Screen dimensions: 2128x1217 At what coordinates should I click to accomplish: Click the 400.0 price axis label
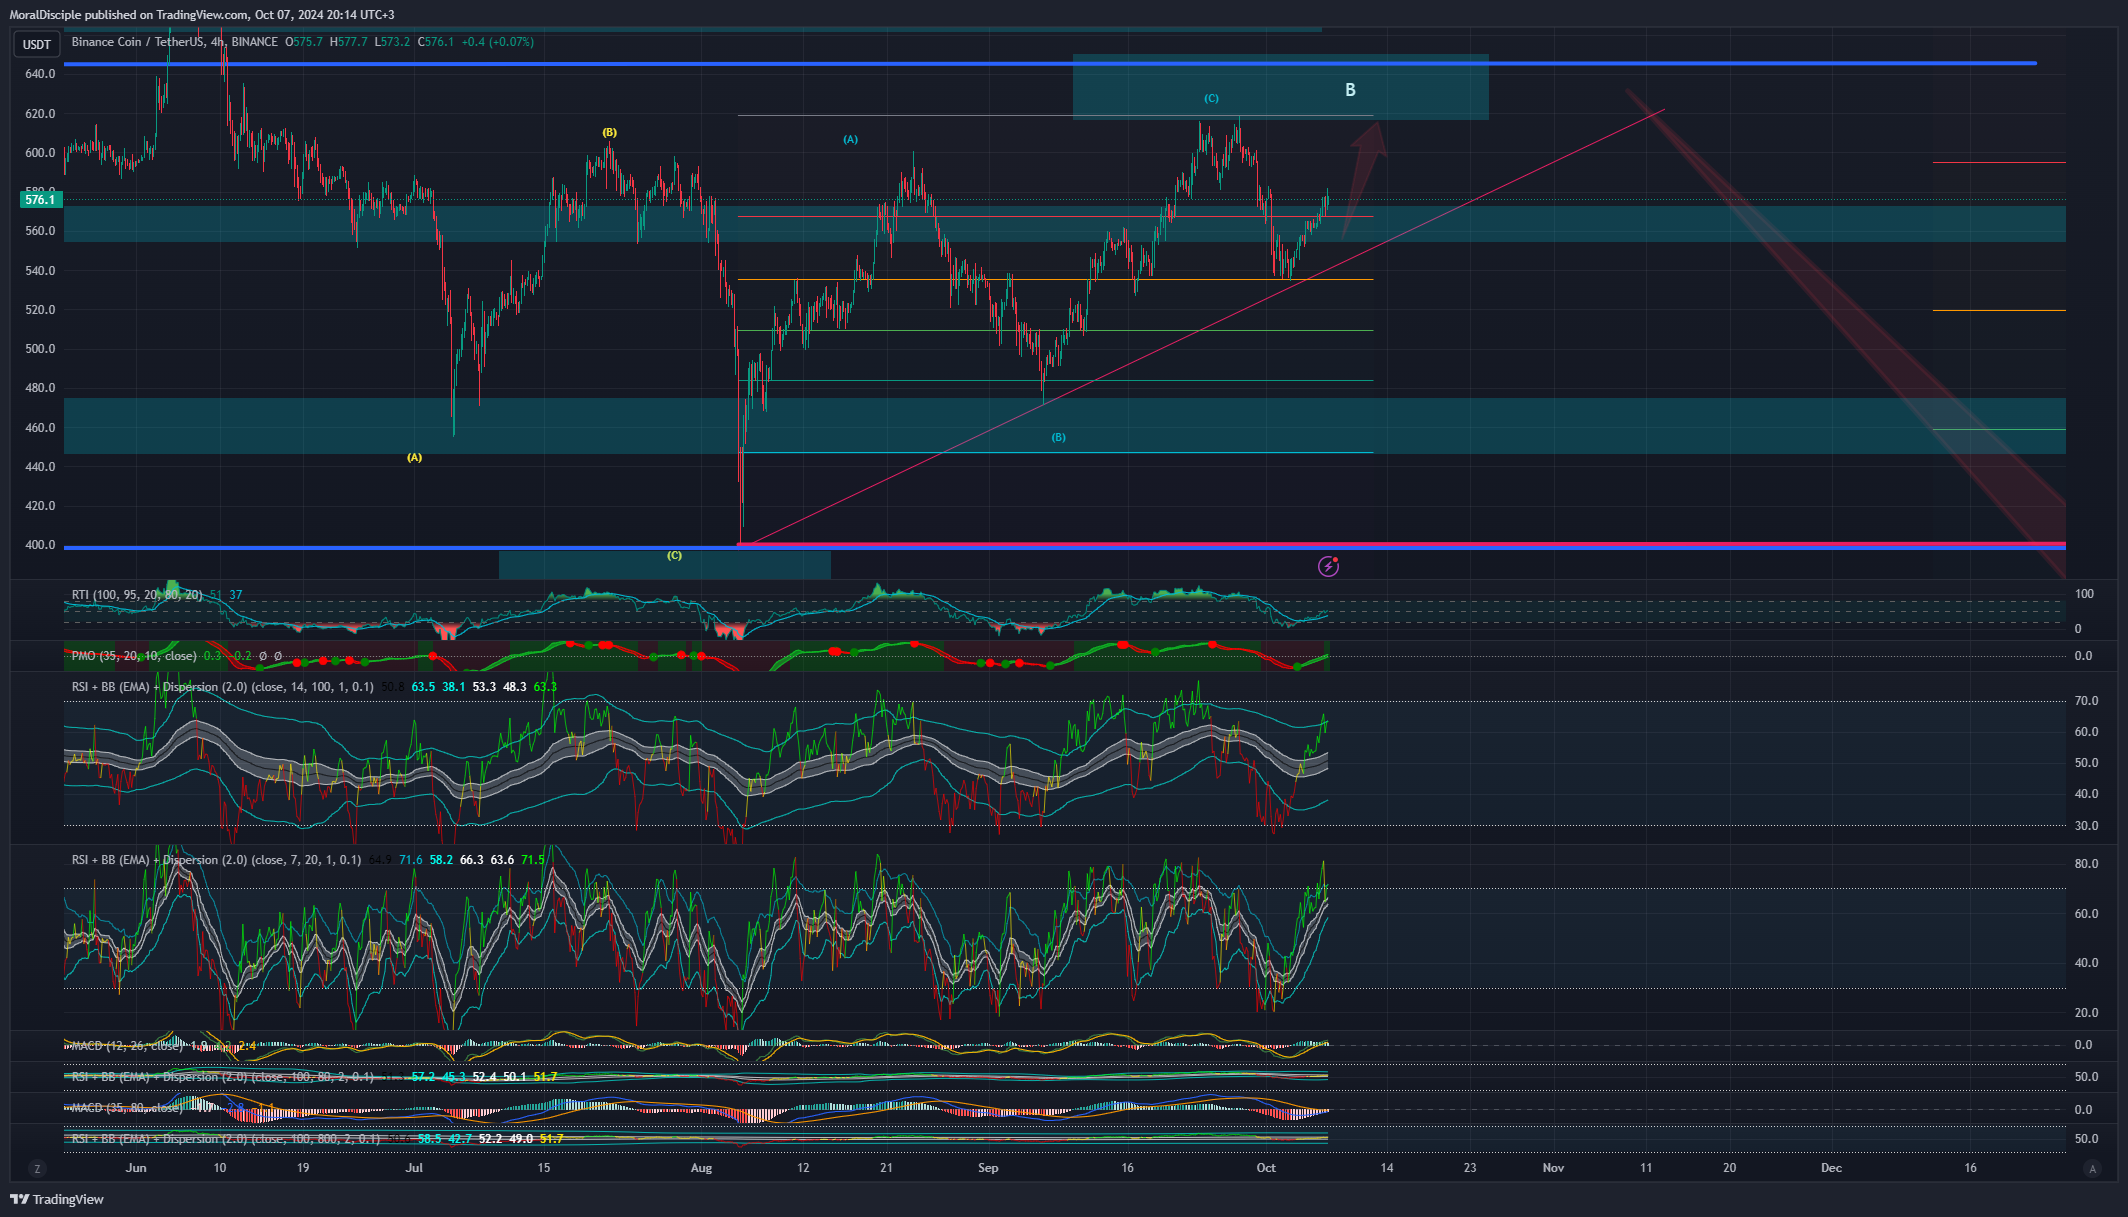coord(40,545)
